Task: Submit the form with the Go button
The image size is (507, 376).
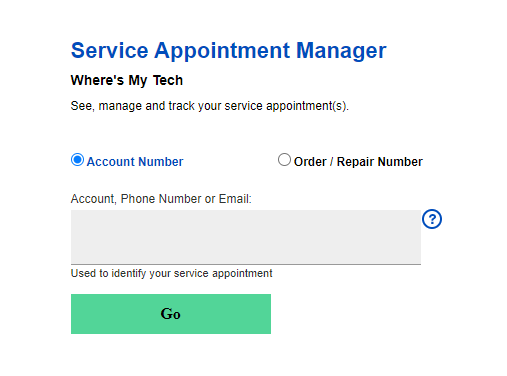Action: (171, 314)
